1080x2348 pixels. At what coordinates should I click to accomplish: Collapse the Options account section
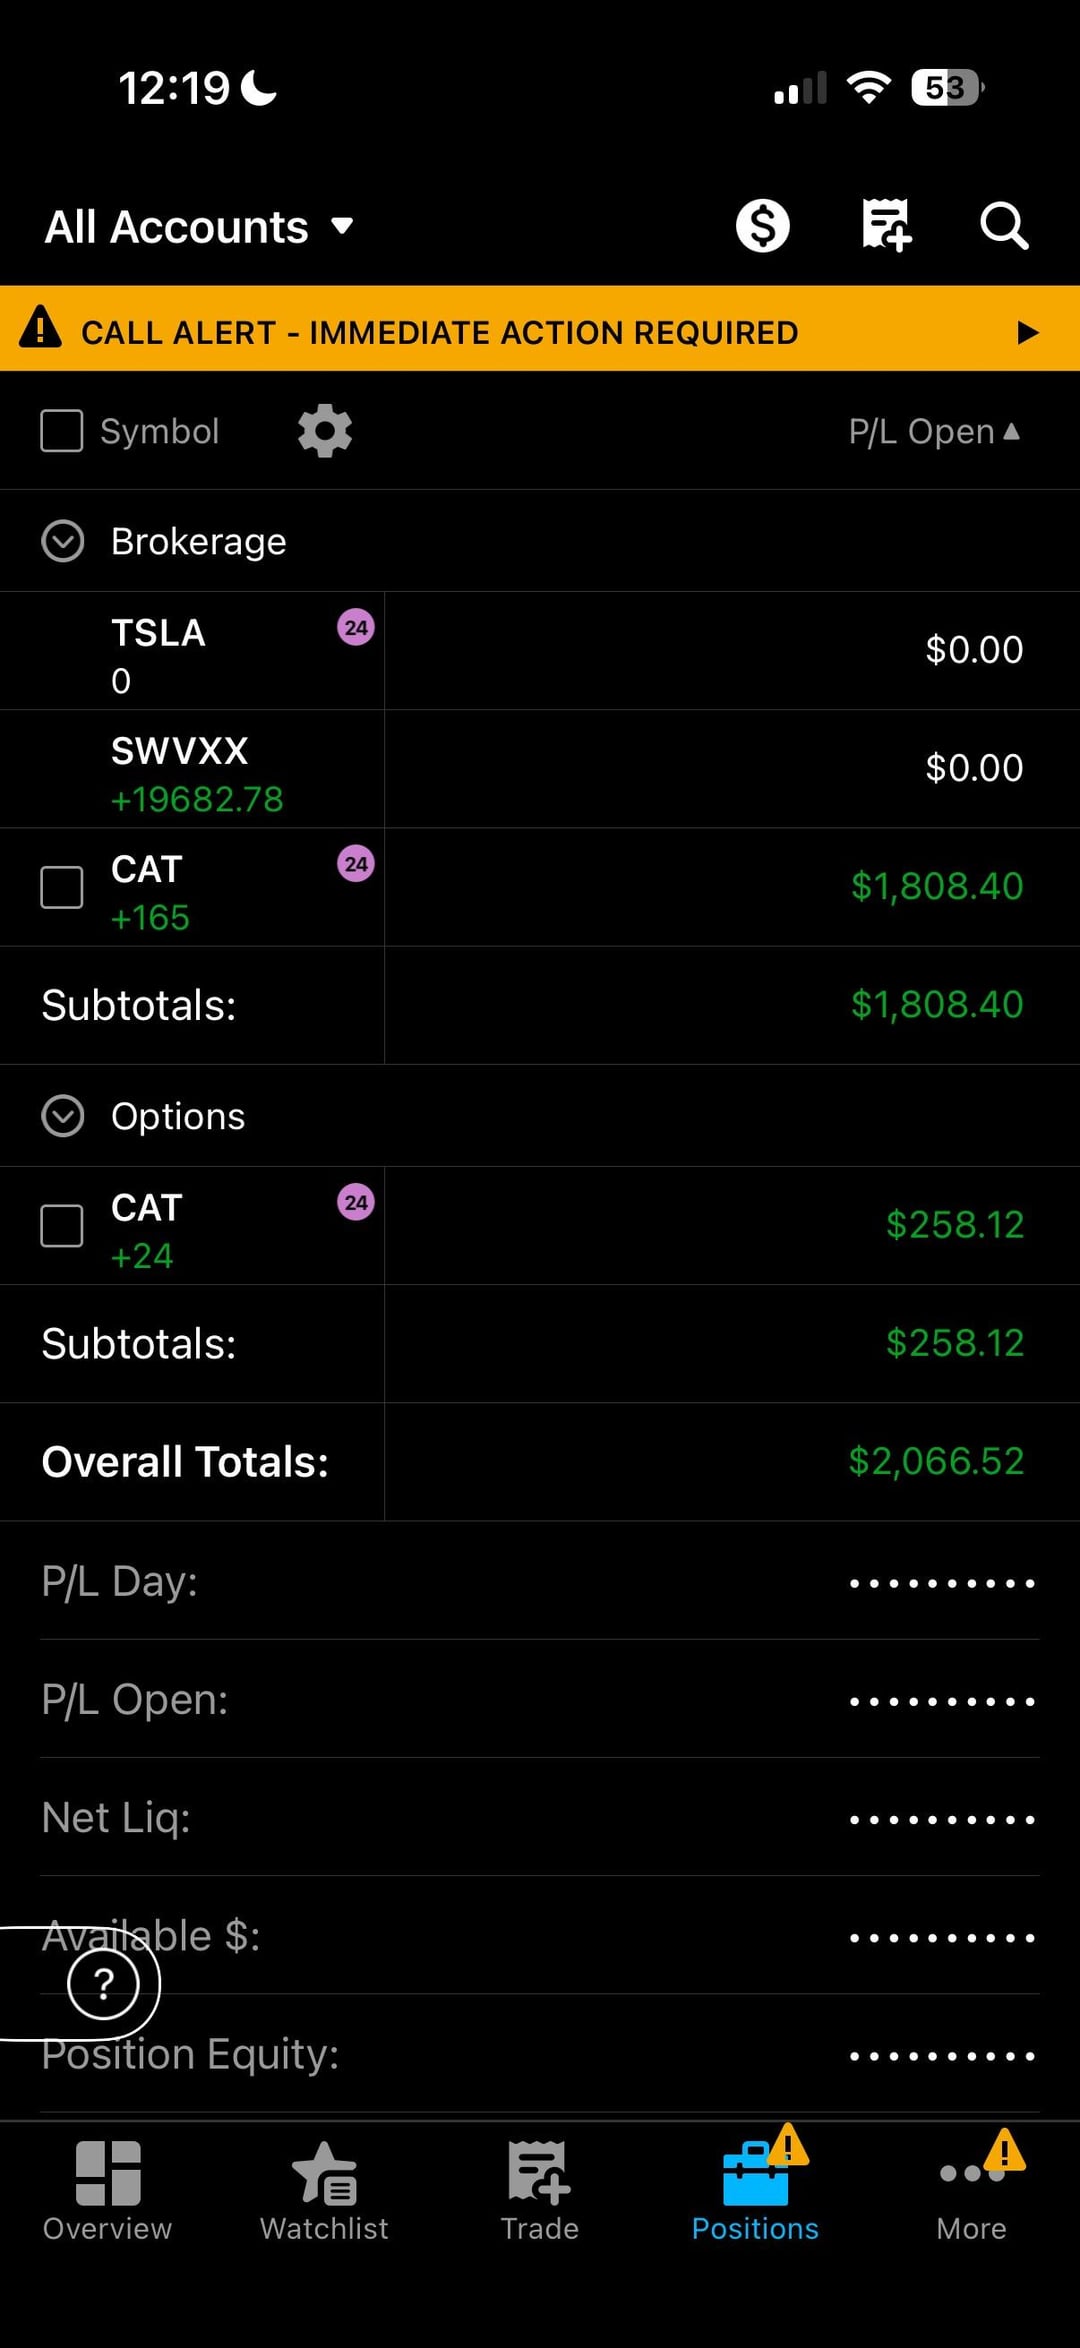tap(63, 1116)
